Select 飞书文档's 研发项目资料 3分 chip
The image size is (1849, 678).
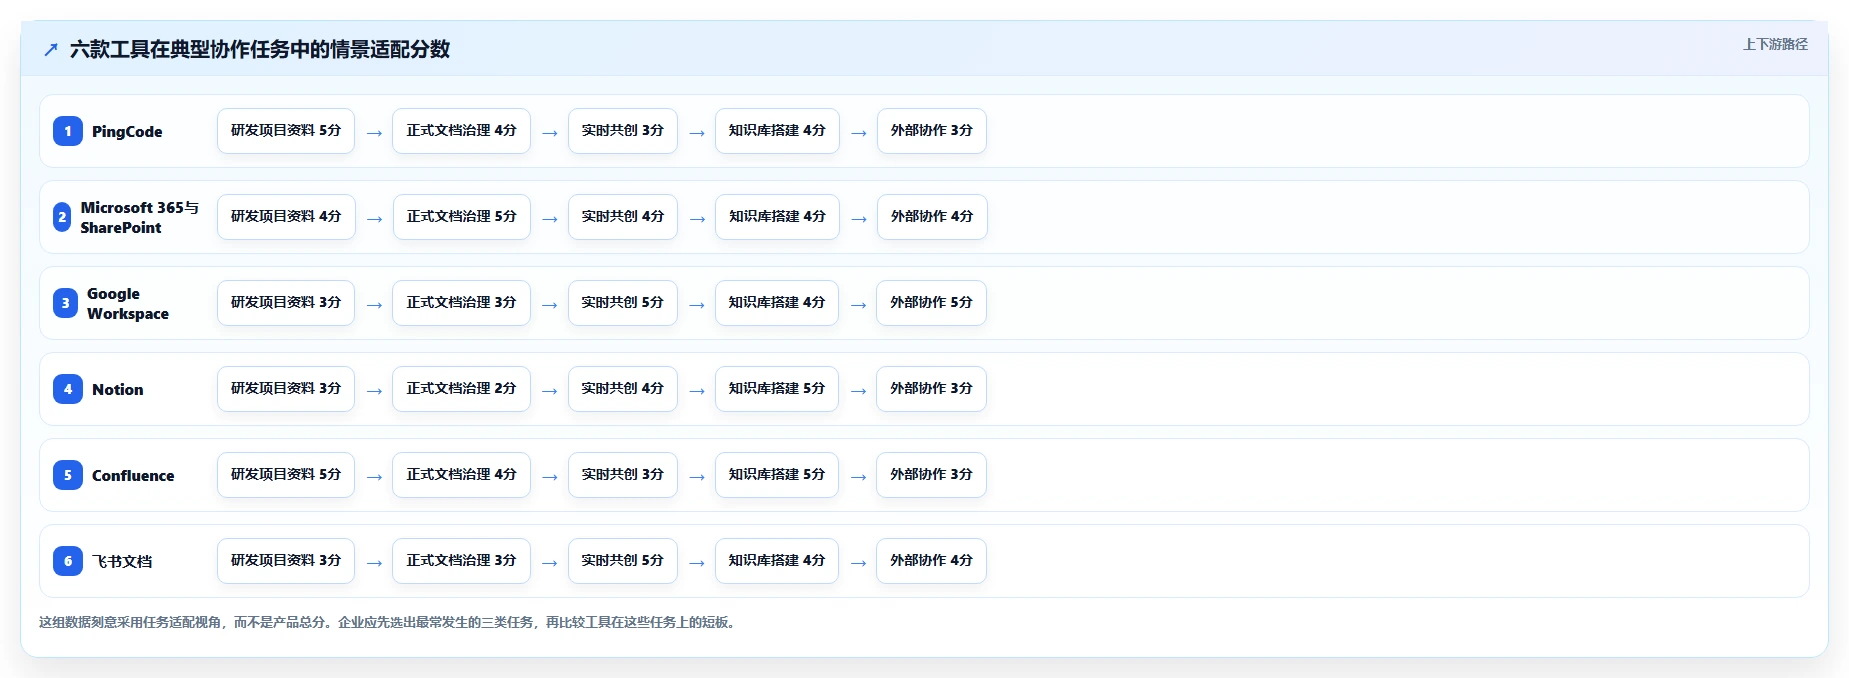pos(286,561)
